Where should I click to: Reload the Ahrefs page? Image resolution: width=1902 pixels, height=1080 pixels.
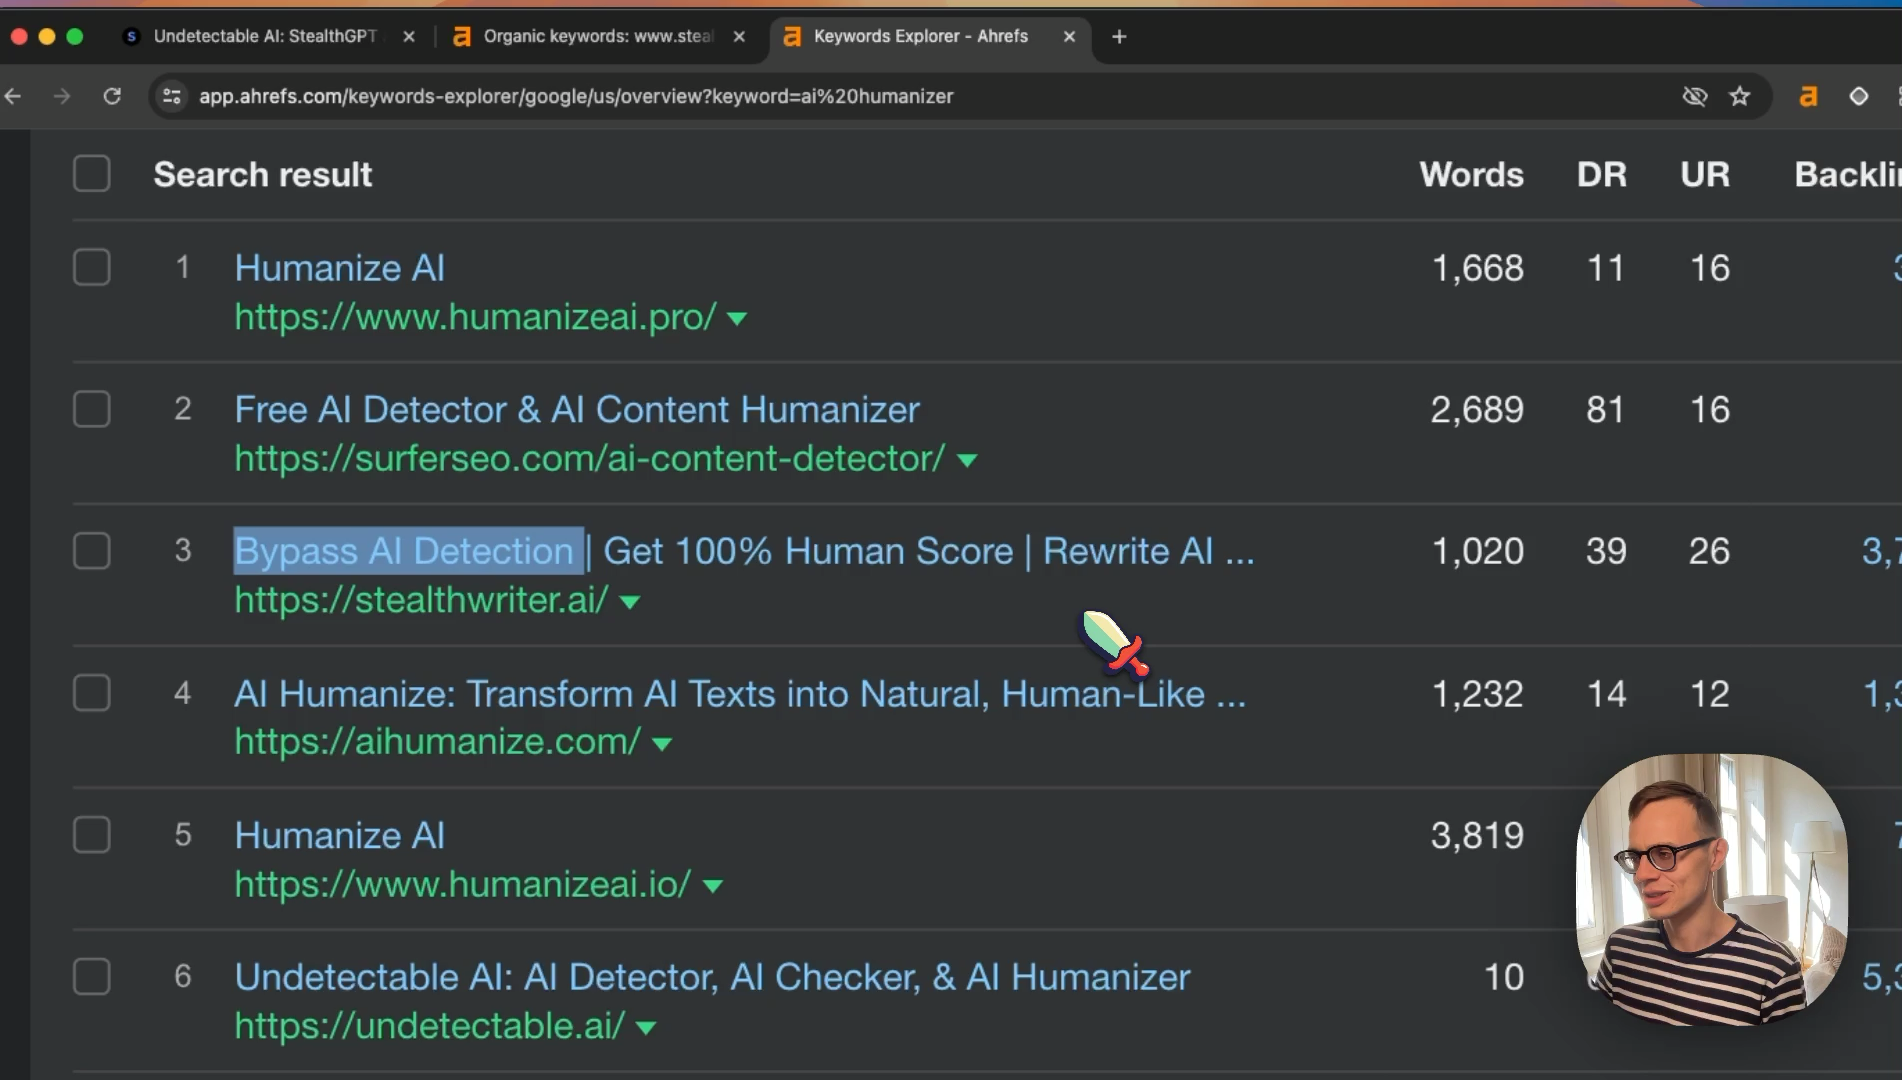tap(112, 96)
